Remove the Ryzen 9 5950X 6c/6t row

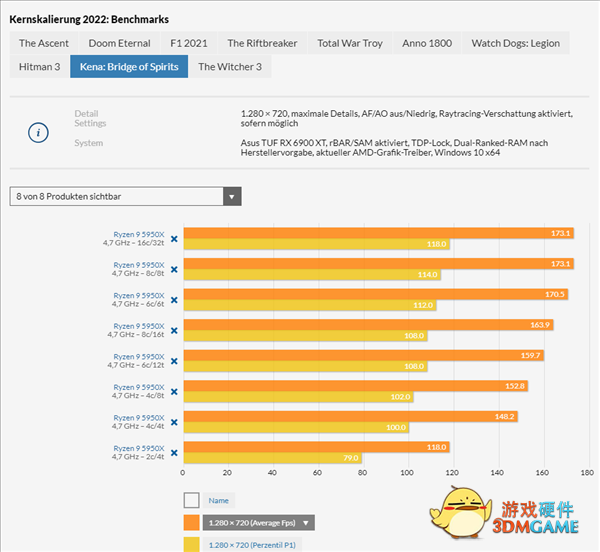click(174, 300)
